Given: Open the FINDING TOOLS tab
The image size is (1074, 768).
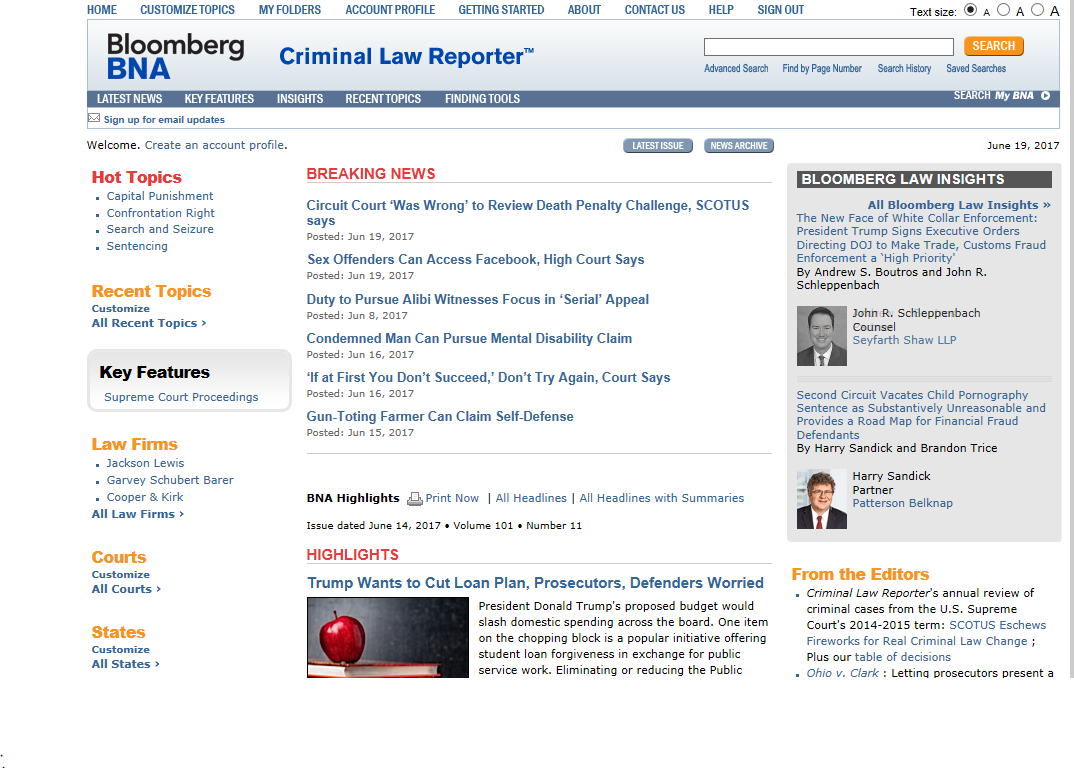Looking at the screenshot, I should 482,99.
